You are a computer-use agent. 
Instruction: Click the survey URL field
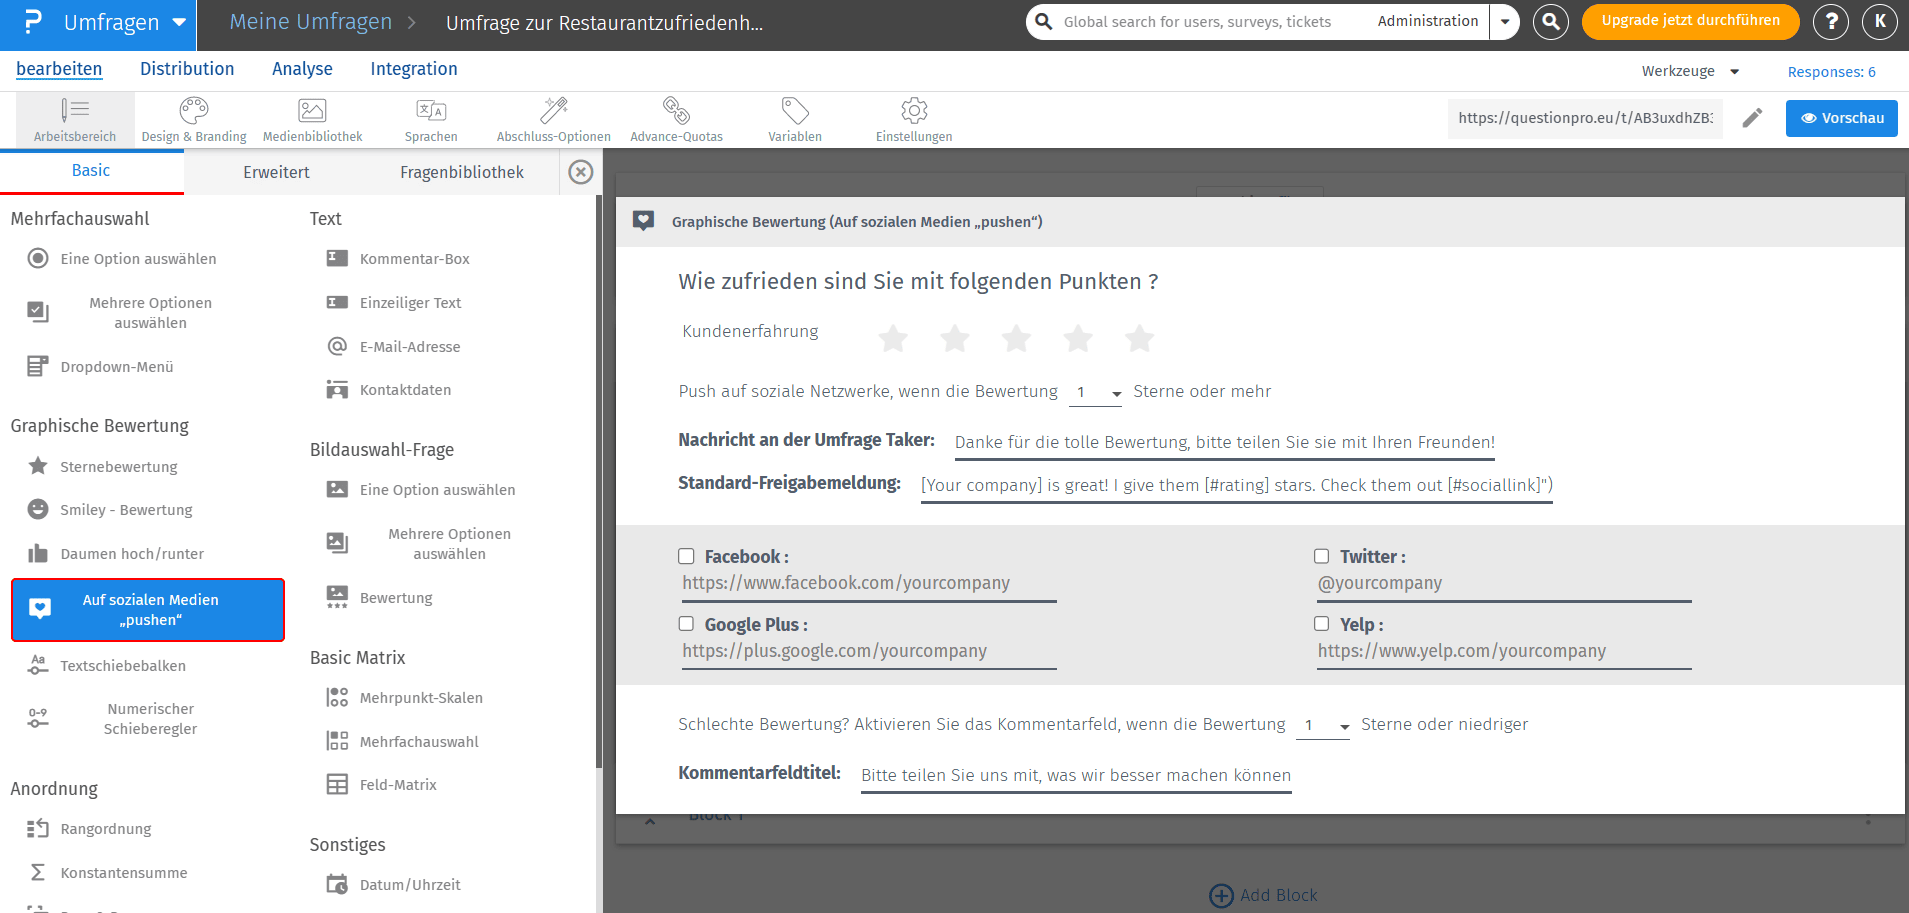(x=1585, y=118)
